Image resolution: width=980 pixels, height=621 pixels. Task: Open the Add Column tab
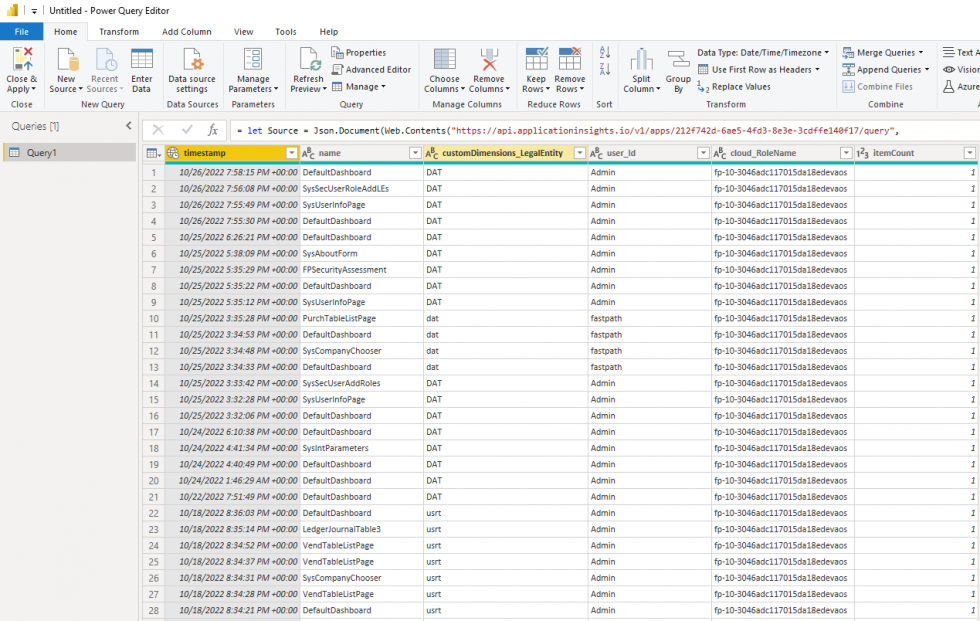tap(184, 31)
